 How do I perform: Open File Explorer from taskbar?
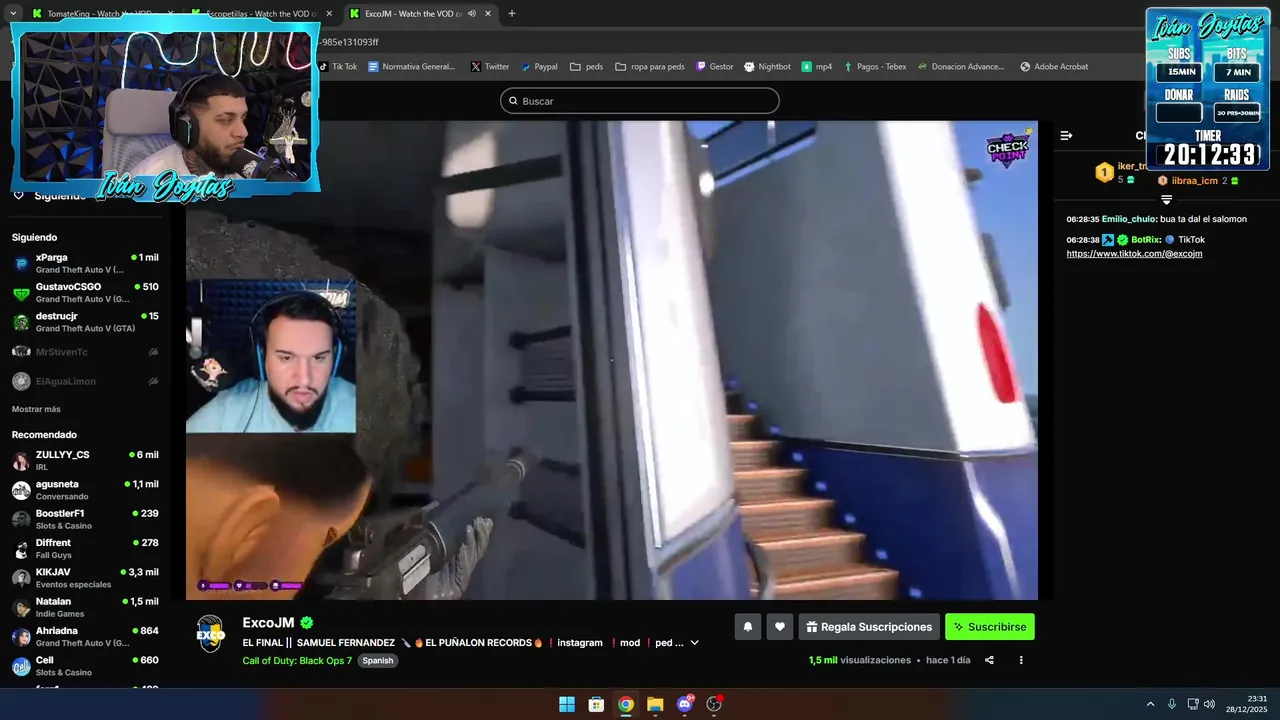(x=655, y=704)
